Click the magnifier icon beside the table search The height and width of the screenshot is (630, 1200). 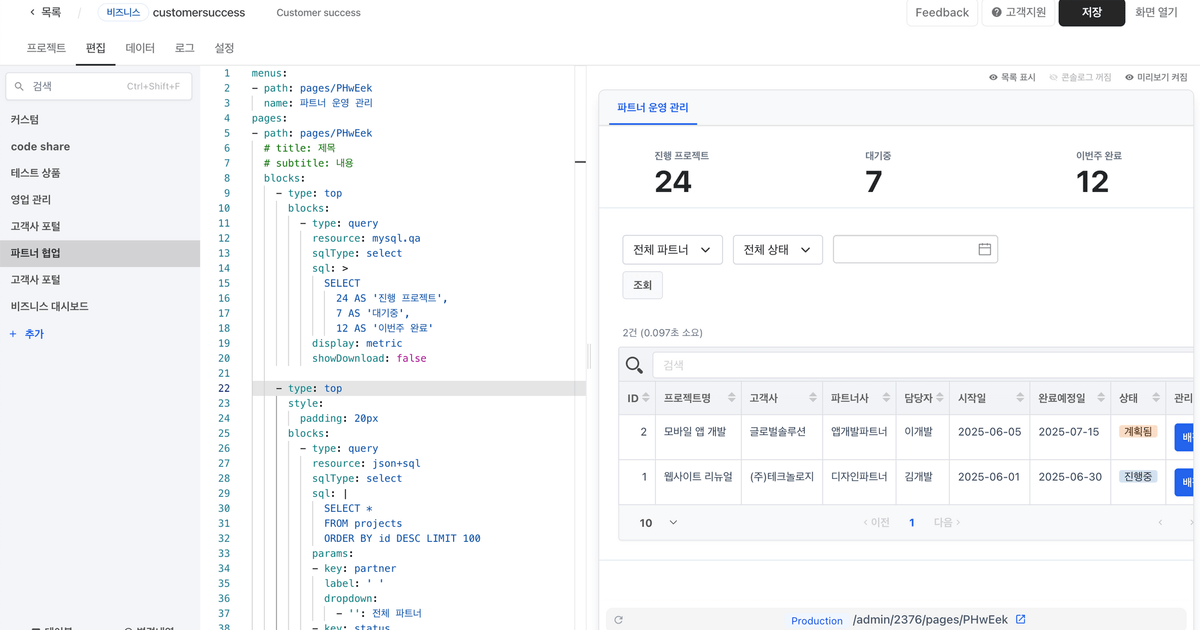tap(634, 366)
